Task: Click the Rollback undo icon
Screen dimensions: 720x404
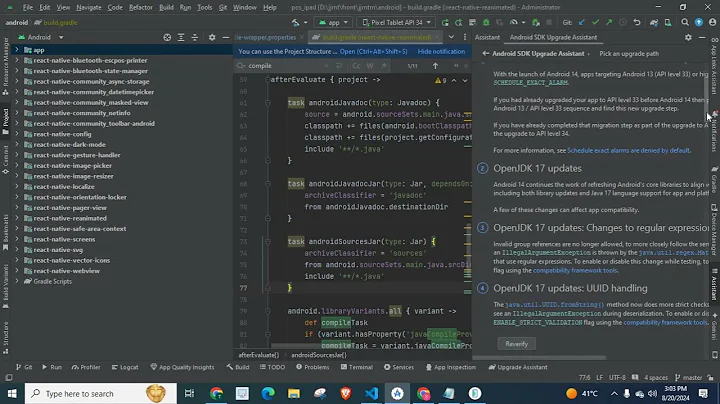Action: pyautogui.click(x=637, y=22)
